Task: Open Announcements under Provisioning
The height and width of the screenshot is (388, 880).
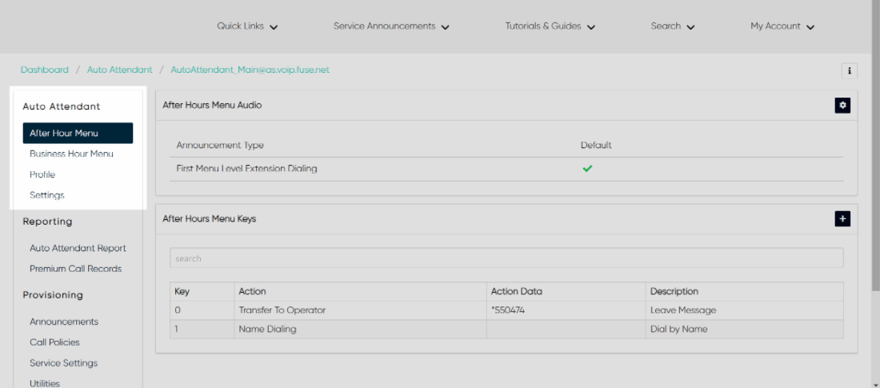Action: (63, 322)
